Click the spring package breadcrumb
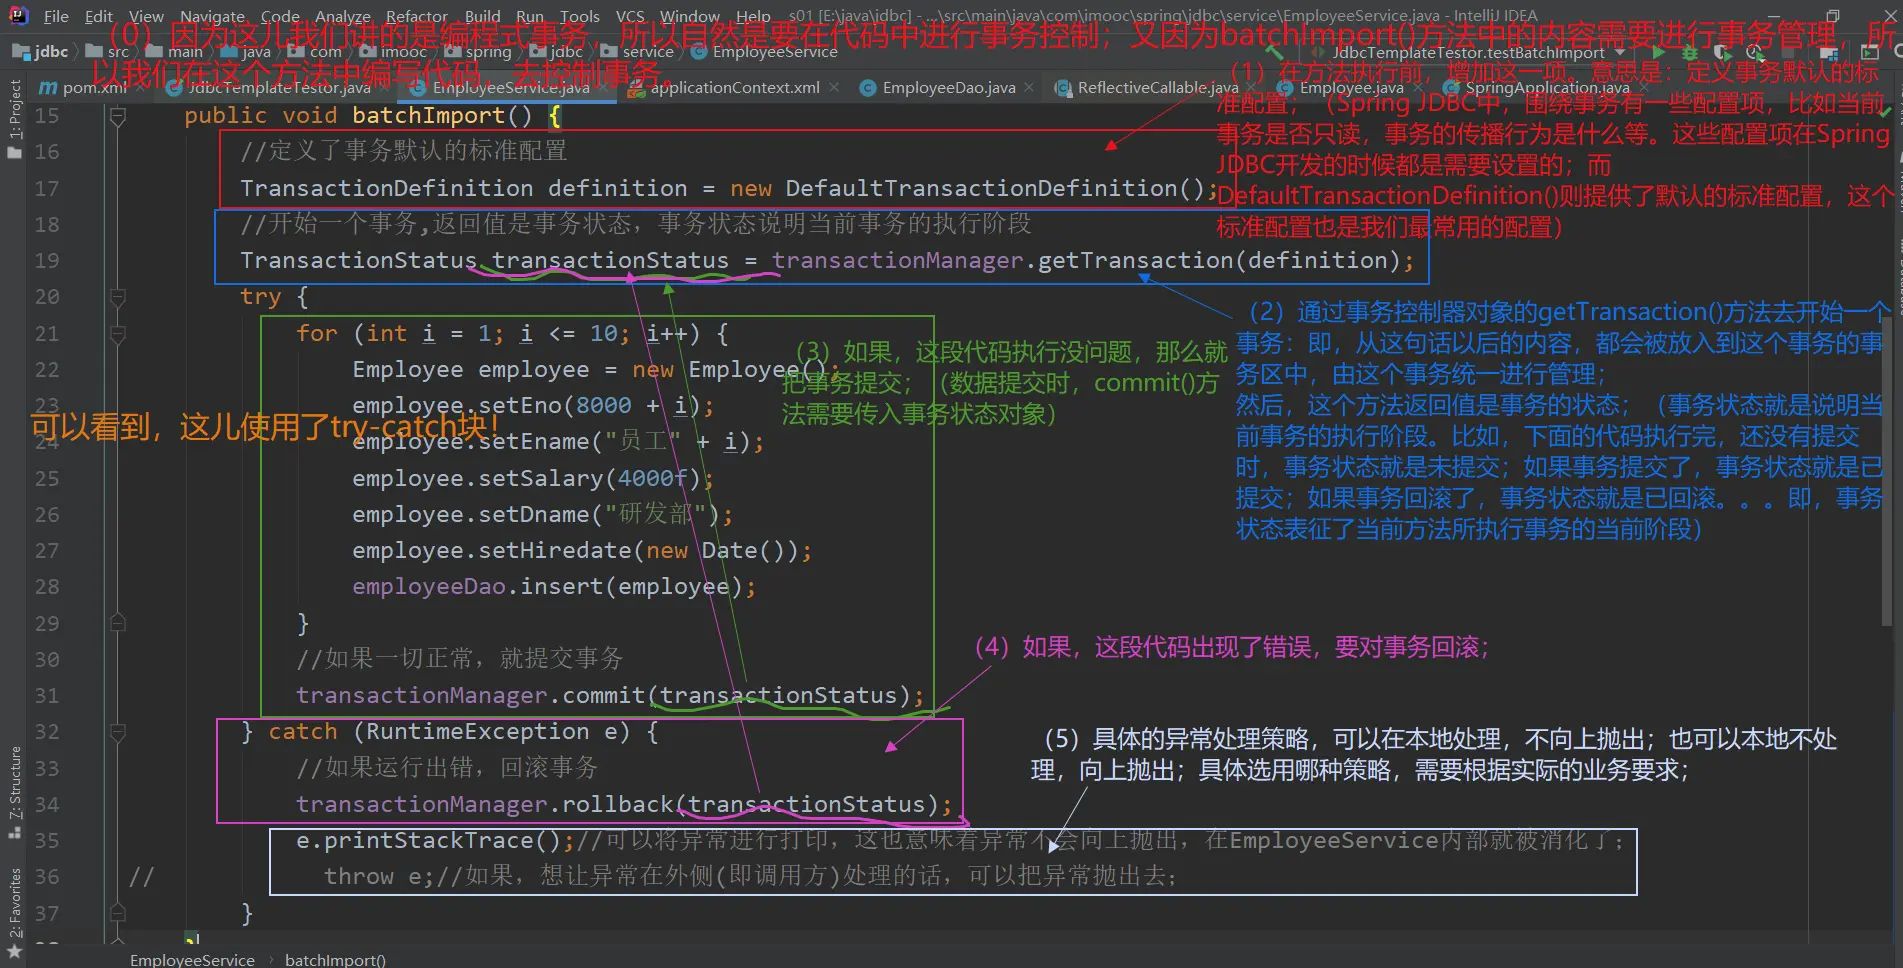The height and width of the screenshot is (968, 1903). pos(478,52)
